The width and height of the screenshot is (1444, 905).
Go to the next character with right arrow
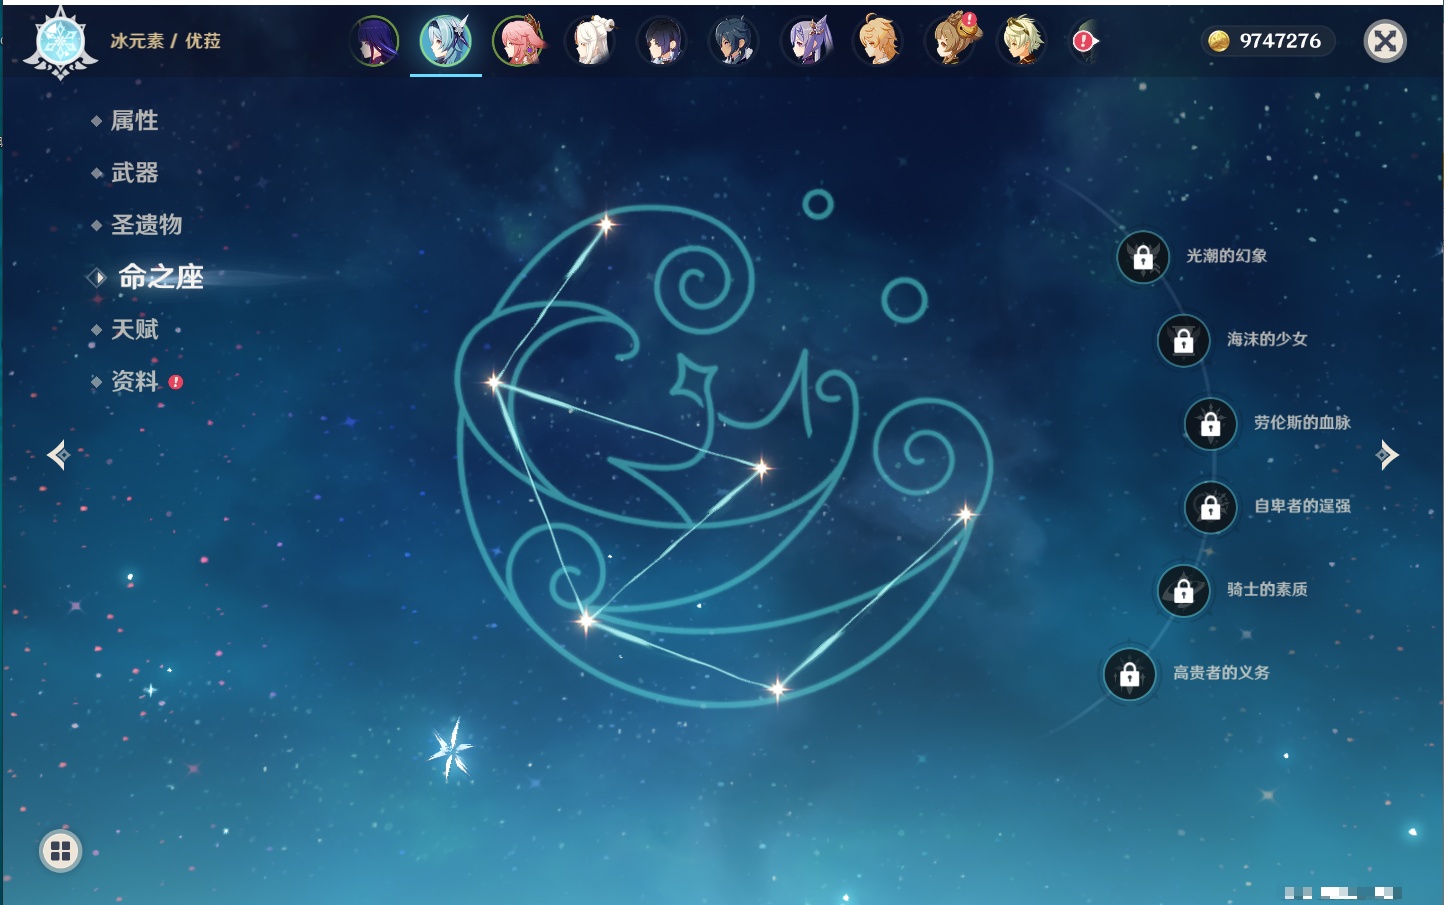(x=1386, y=455)
